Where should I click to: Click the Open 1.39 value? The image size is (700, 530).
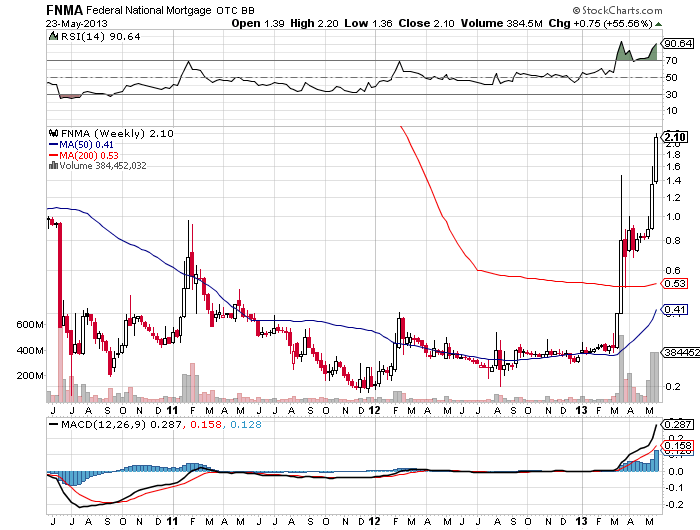point(258,24)
